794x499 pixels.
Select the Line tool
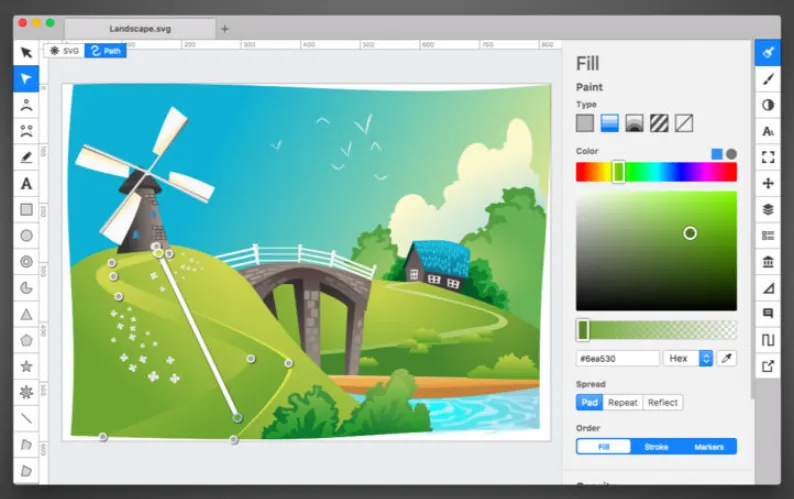[x=26, y=418]
